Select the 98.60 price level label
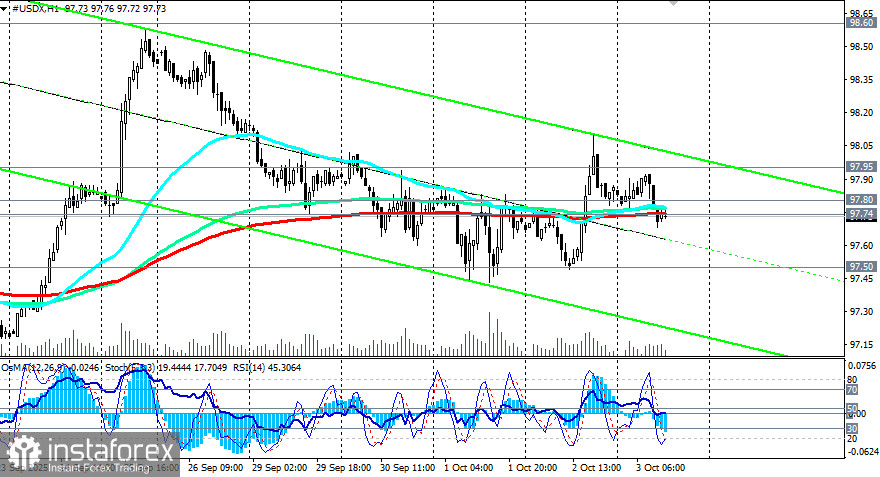Image resolution: width=880 pixels, height=477 pixels. click(x=861, y=23)
